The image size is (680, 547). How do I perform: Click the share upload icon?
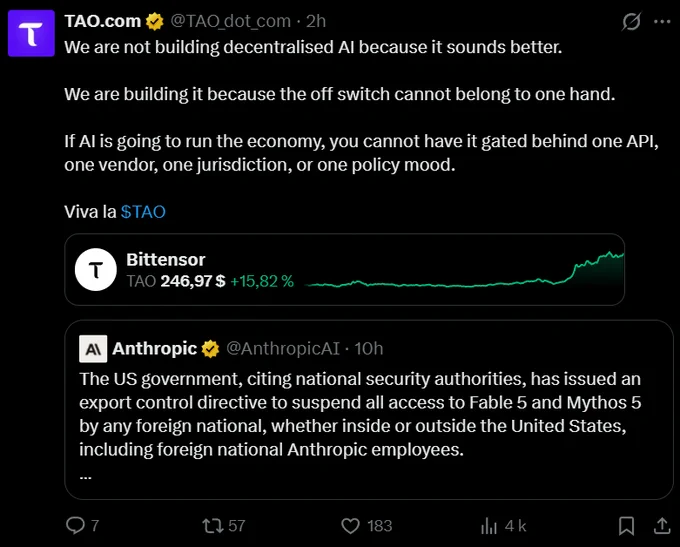pyautogui.click(x=662, y=526)
